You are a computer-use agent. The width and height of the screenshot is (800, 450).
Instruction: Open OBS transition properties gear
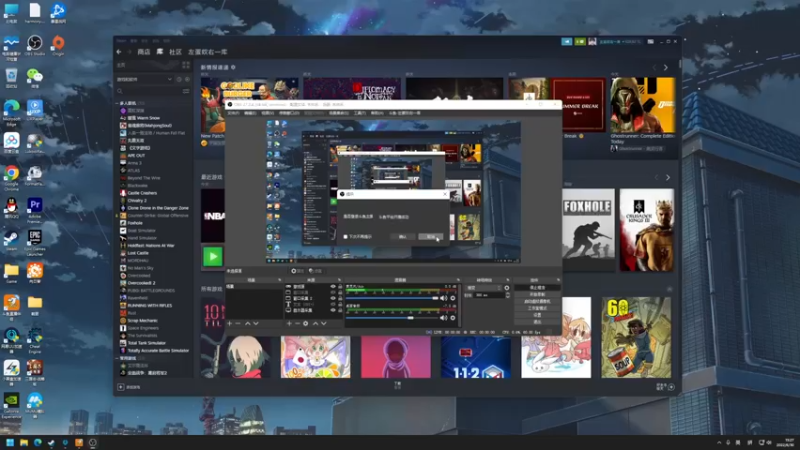click(507, 288)
